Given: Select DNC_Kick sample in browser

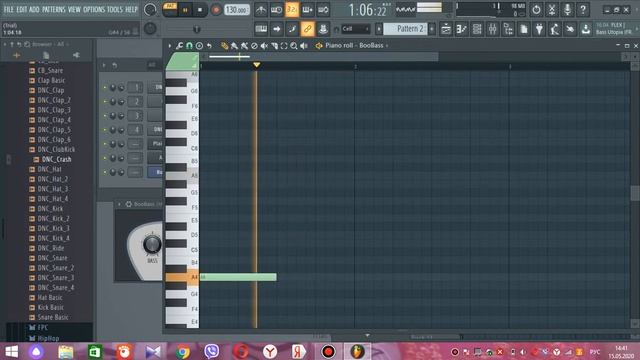Looking at the screenshot, I should [50, 209].
